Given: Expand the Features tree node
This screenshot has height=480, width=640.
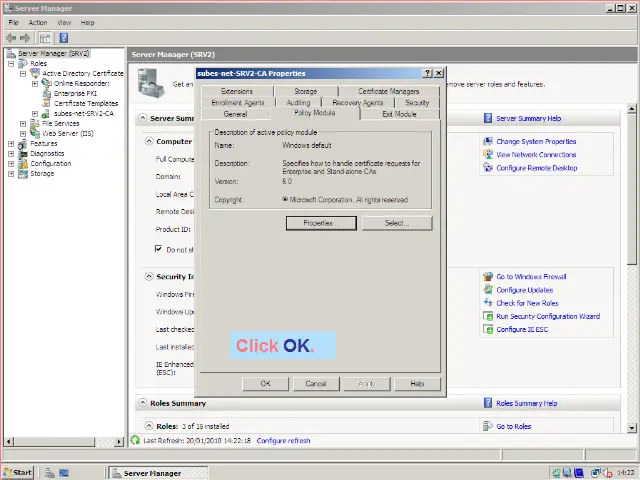Looking at the screenshot, I should click(x=11, y=143).
